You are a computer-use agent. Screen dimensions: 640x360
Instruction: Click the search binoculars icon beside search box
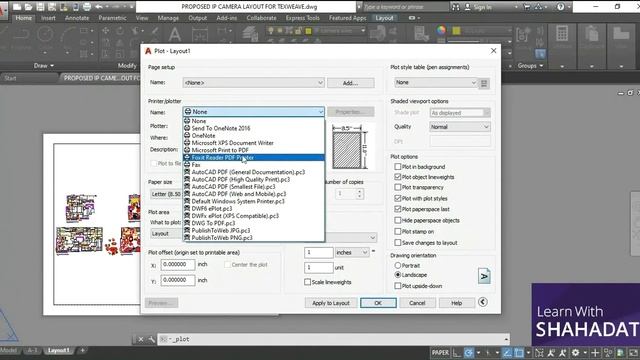click(x=456, y=7)
